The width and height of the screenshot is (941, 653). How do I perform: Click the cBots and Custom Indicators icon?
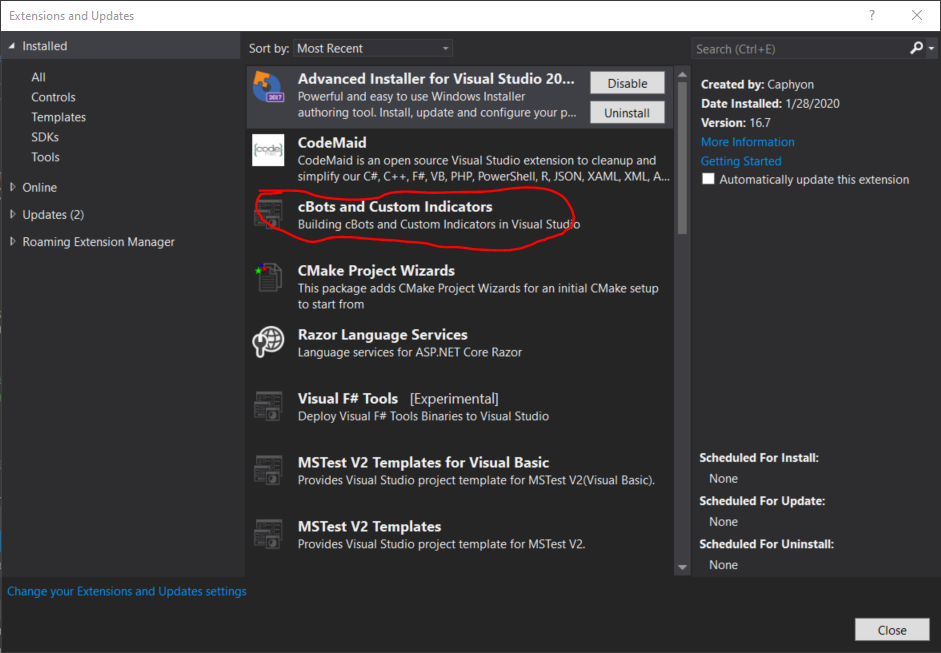268,214
